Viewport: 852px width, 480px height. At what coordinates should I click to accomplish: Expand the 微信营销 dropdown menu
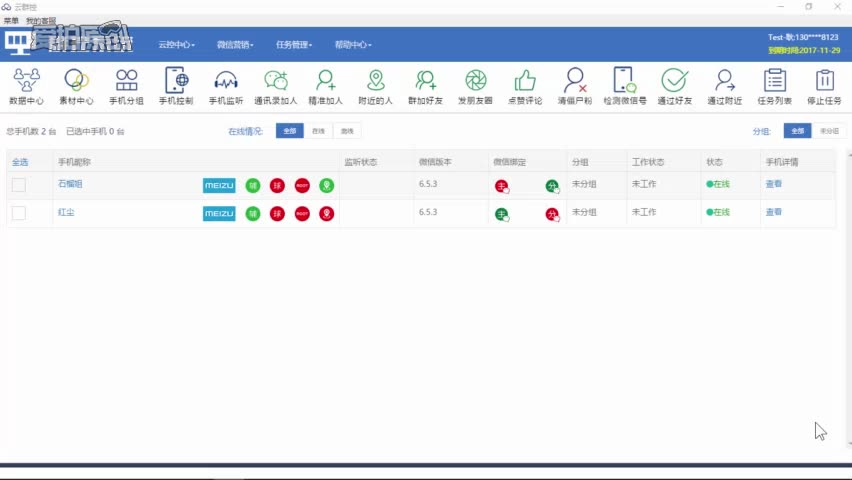pos(235,45)
